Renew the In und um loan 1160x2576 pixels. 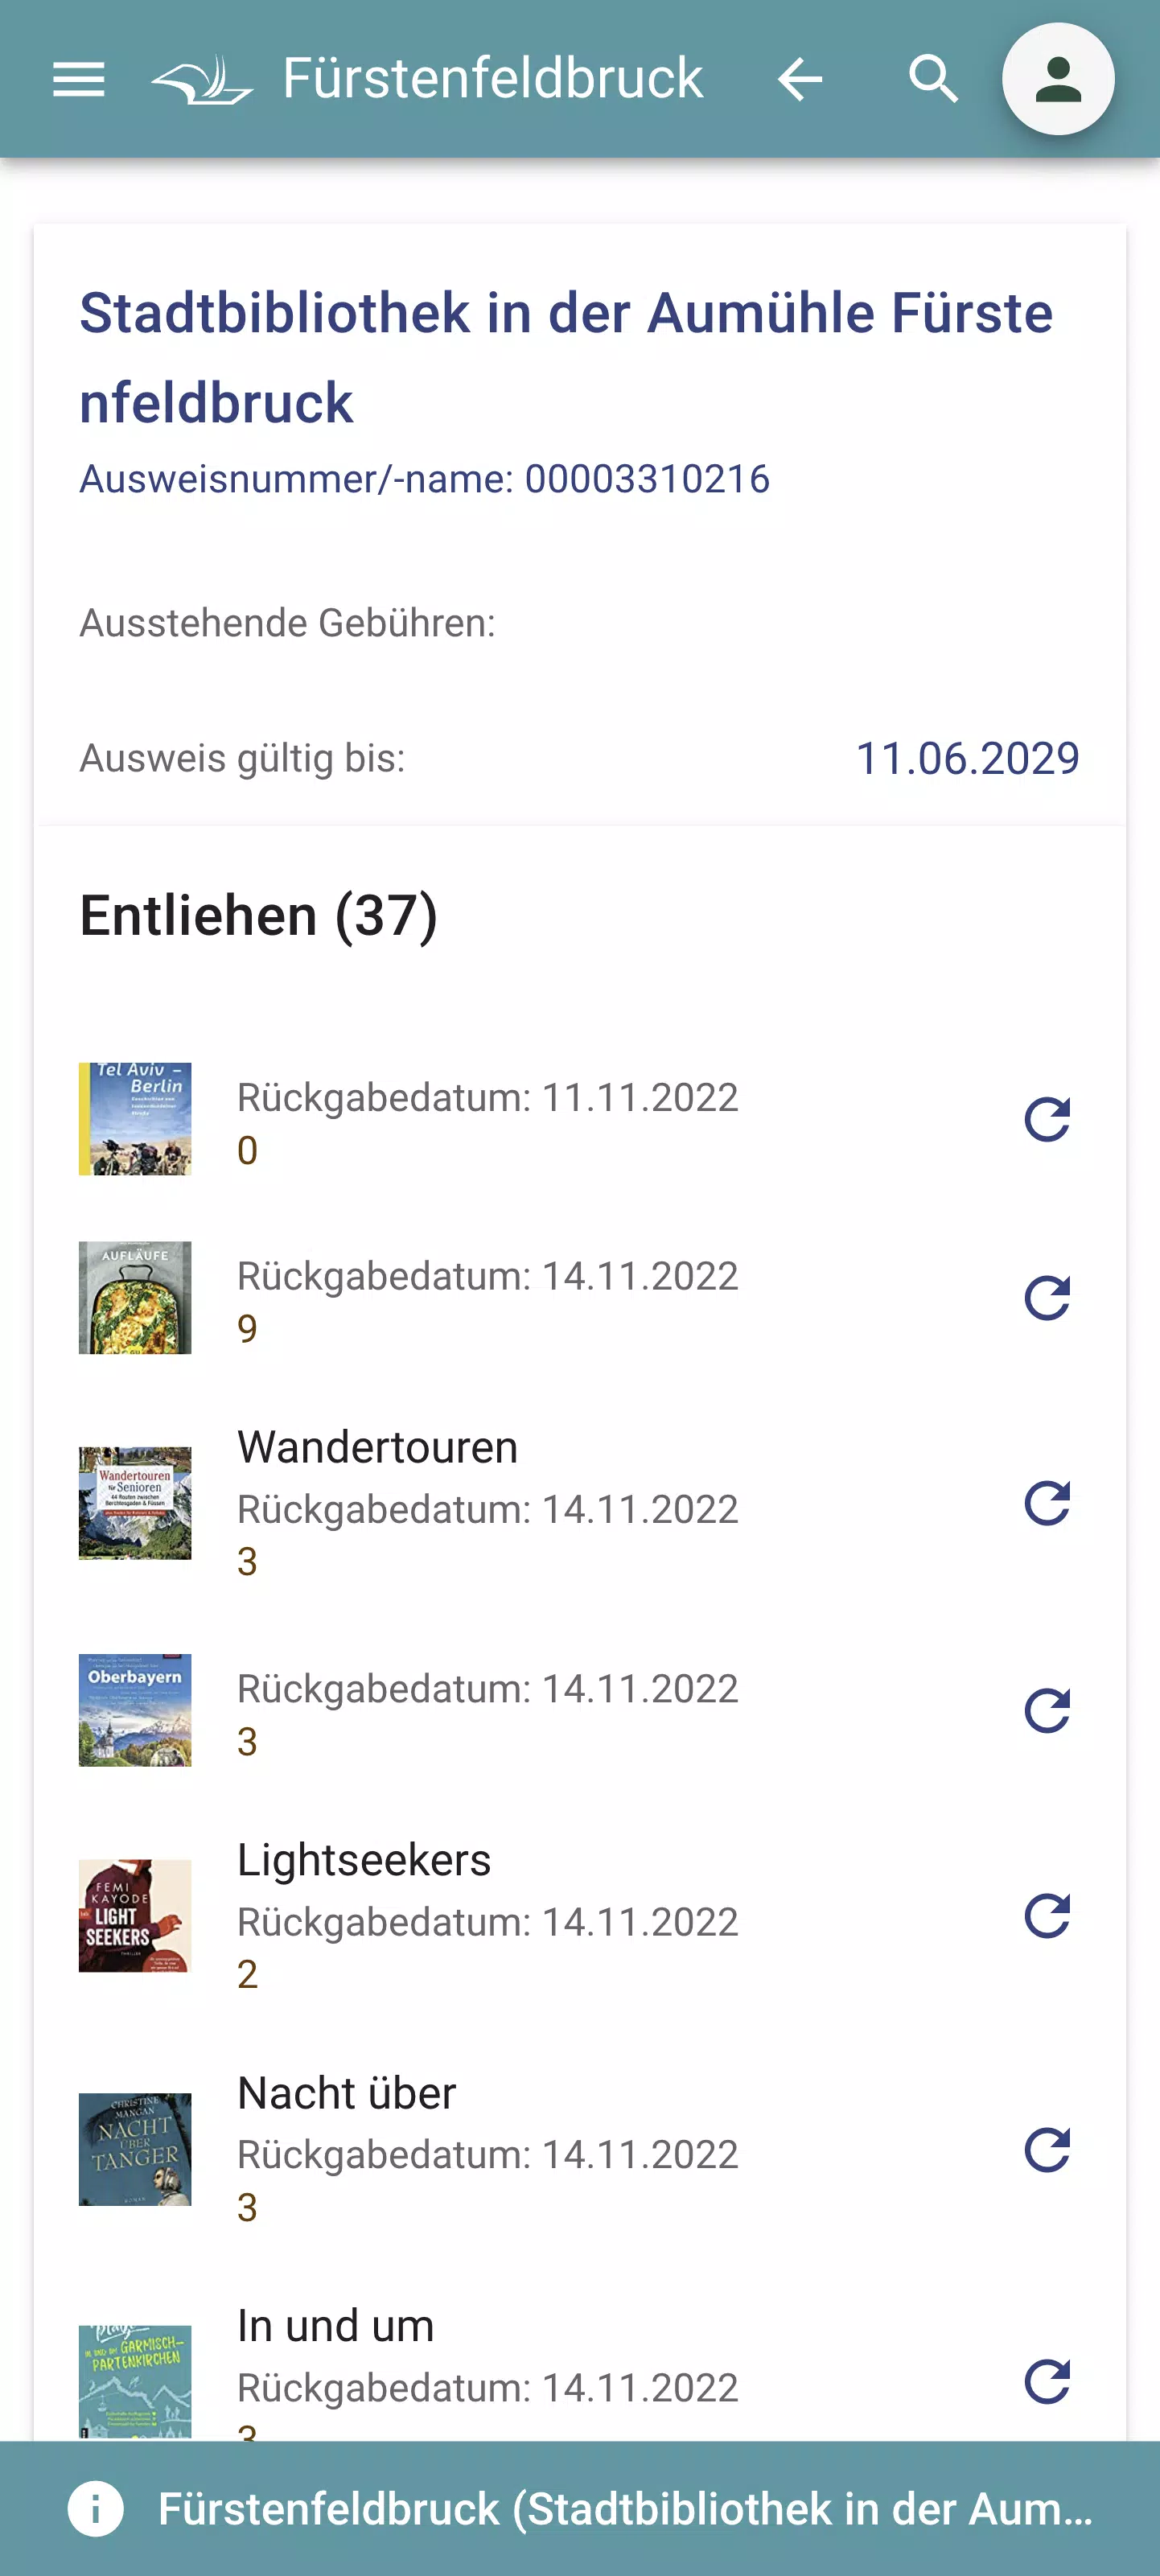point(1047,2382)
